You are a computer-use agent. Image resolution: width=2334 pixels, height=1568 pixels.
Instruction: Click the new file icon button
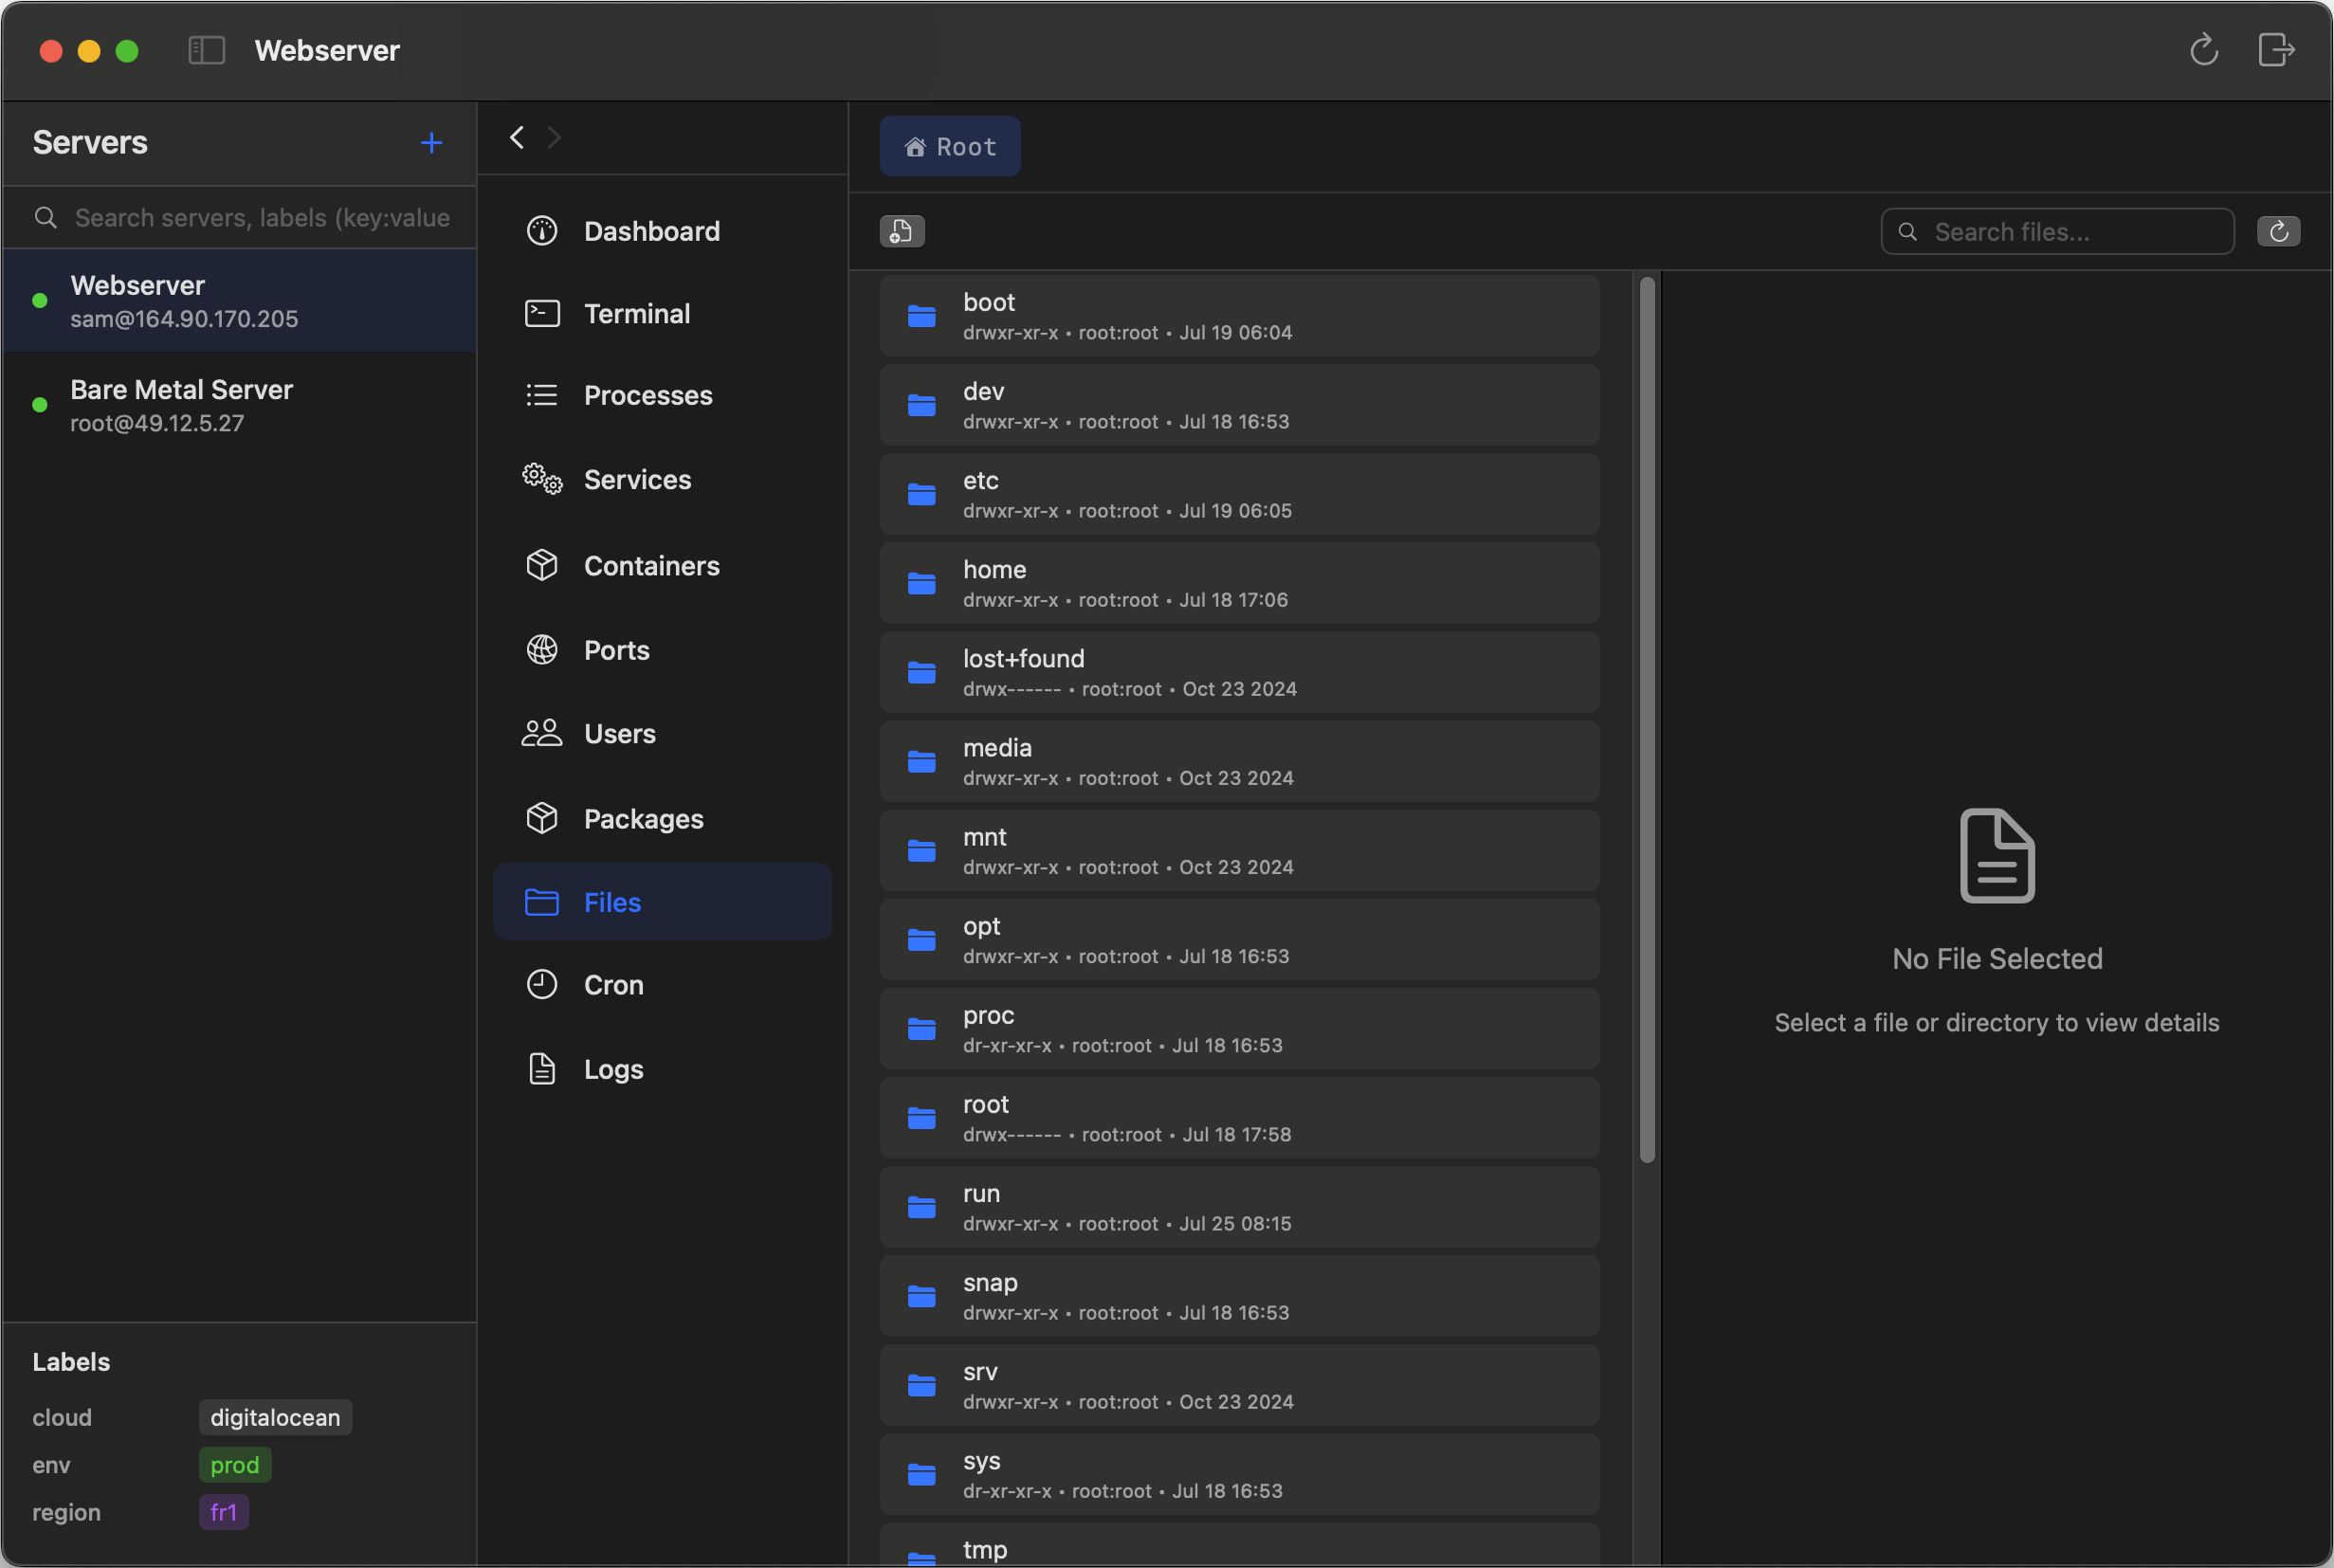point(901,231)
